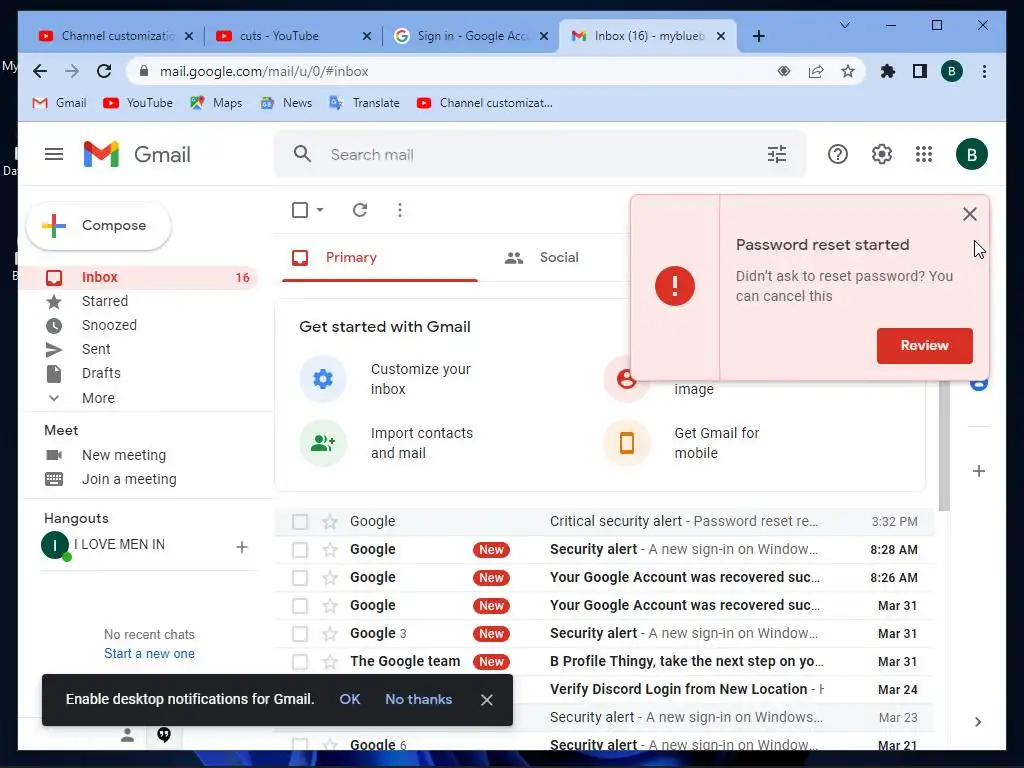
Task: Click the Search mail field
Action: (540, 154)
